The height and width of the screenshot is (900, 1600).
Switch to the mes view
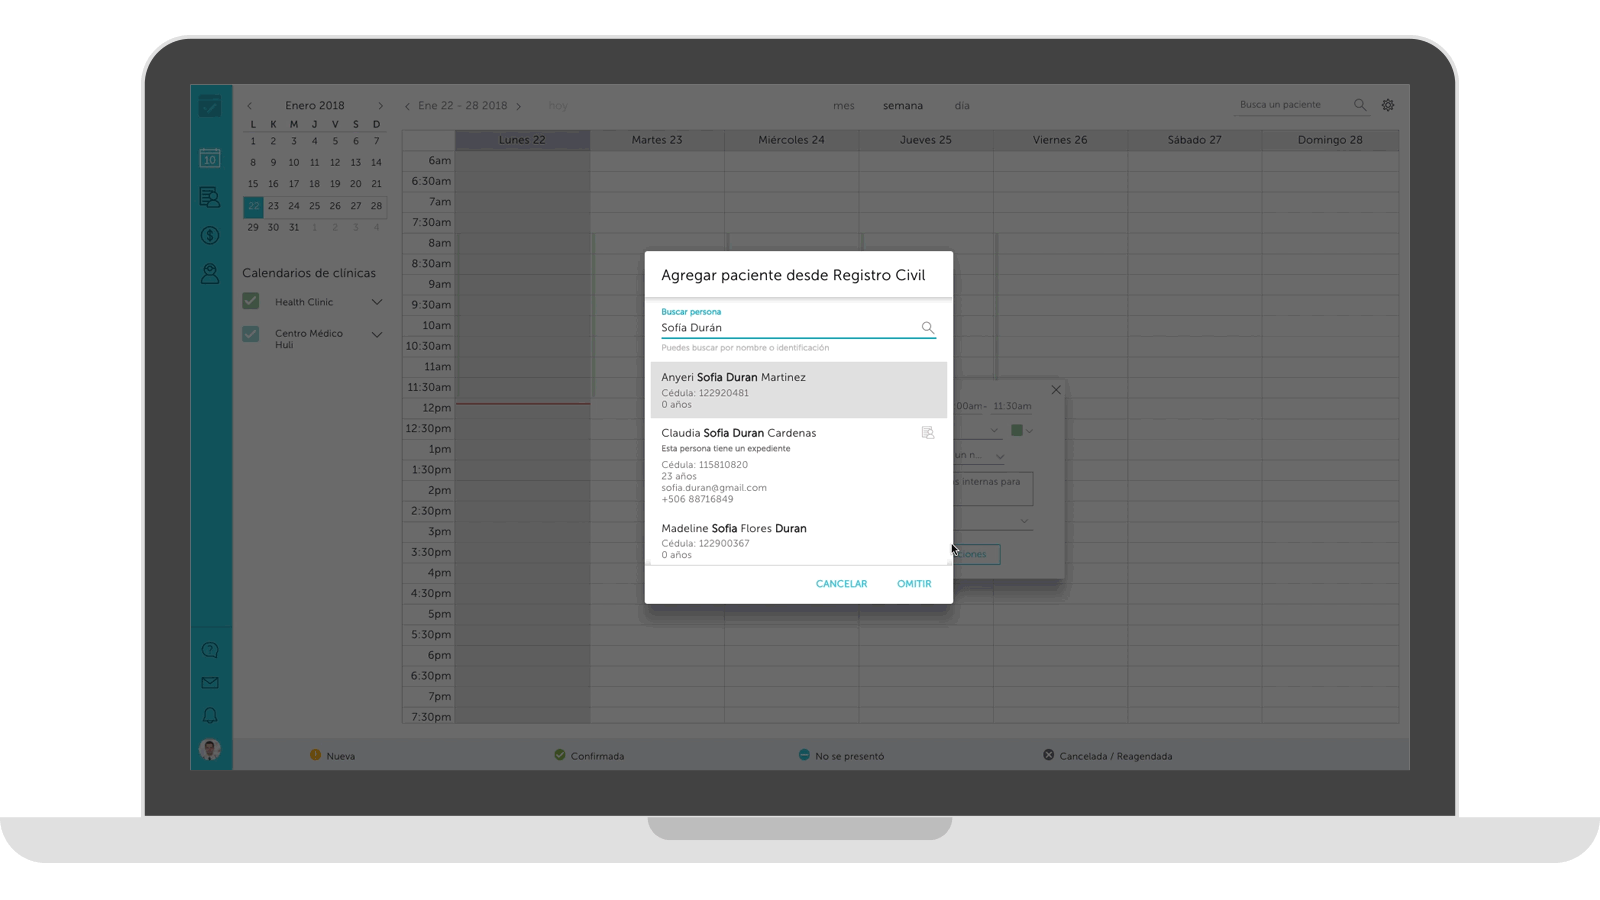(x=844, y=106)
